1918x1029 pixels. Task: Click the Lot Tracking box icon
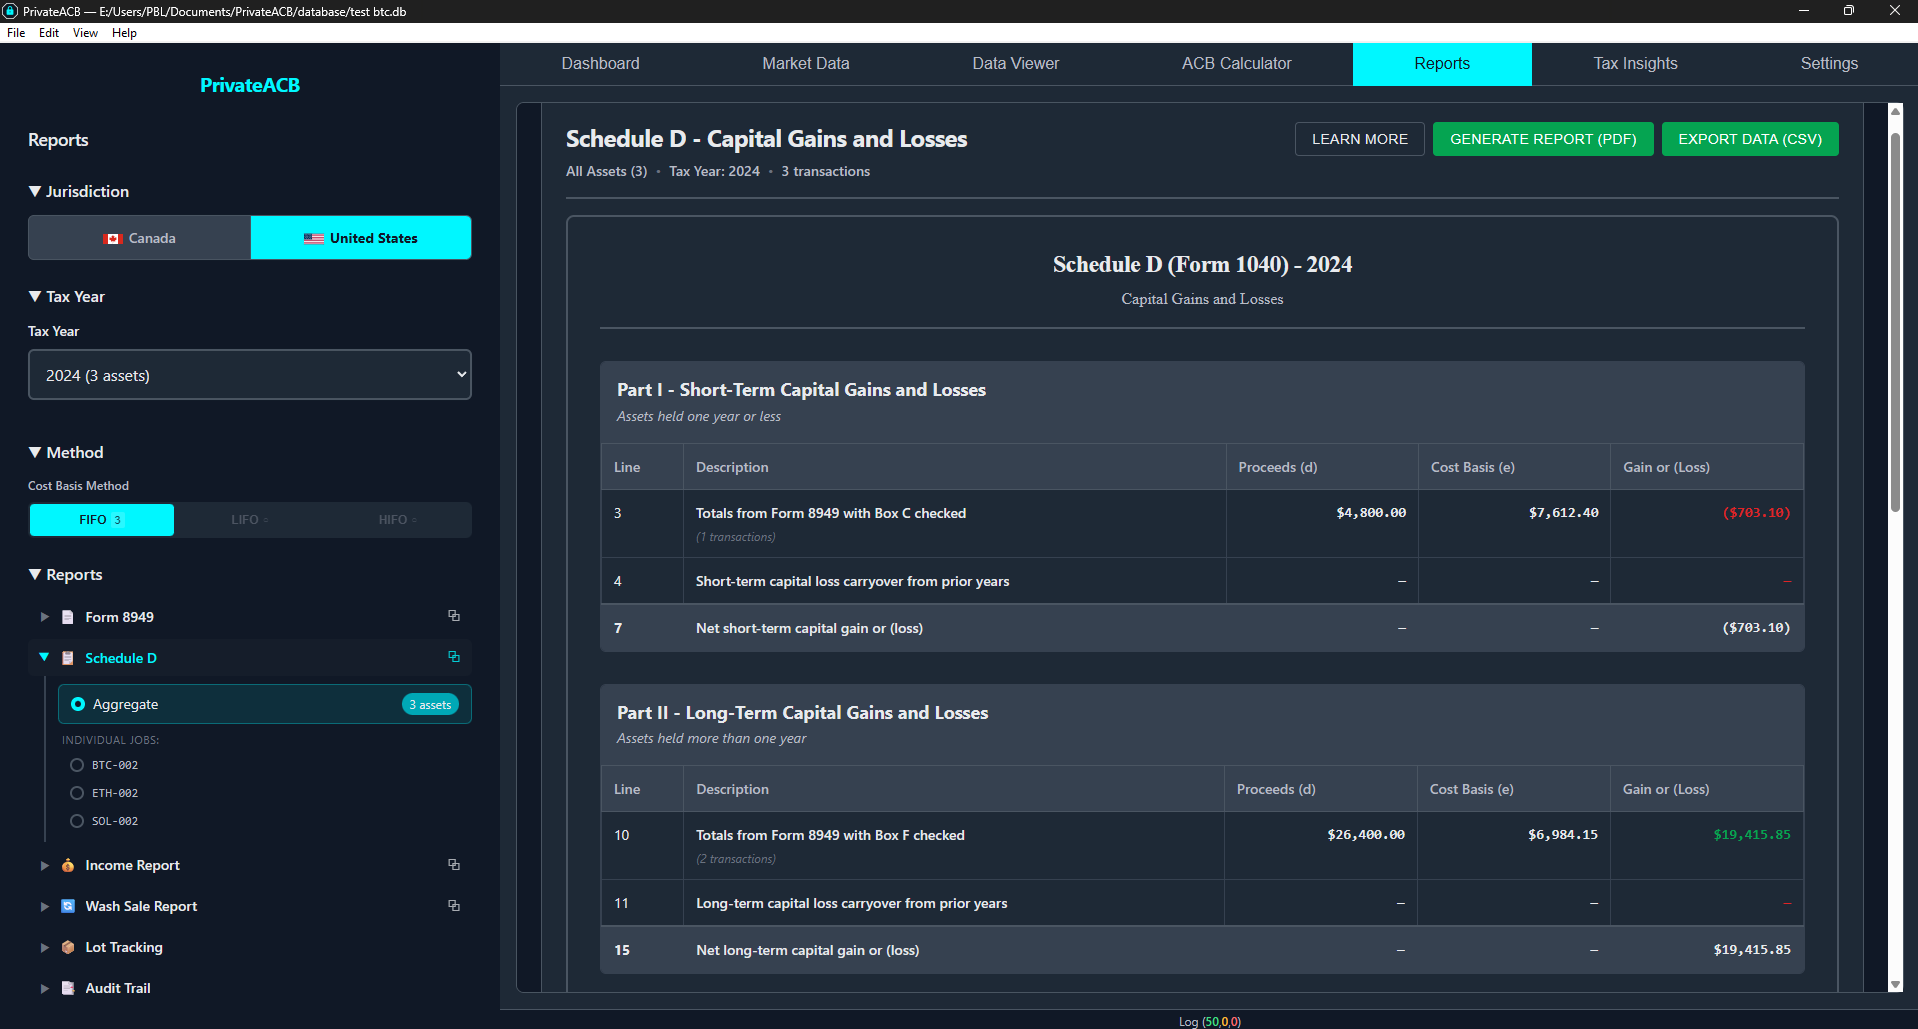[x=68, y=947]
